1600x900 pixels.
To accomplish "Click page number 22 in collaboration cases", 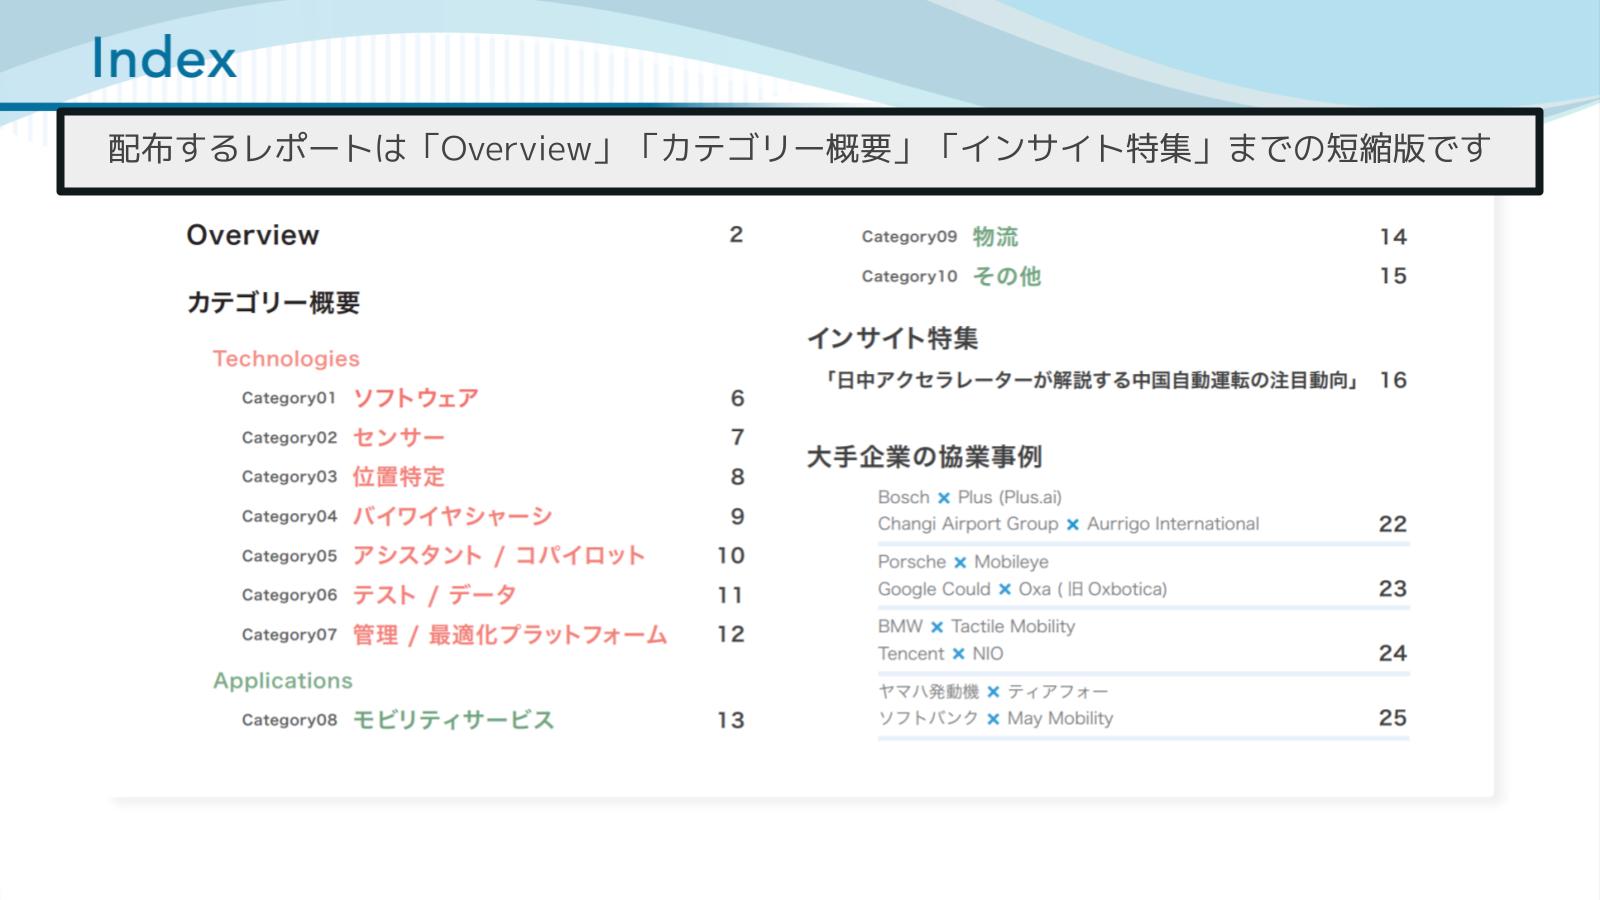I will [1393, 524].
